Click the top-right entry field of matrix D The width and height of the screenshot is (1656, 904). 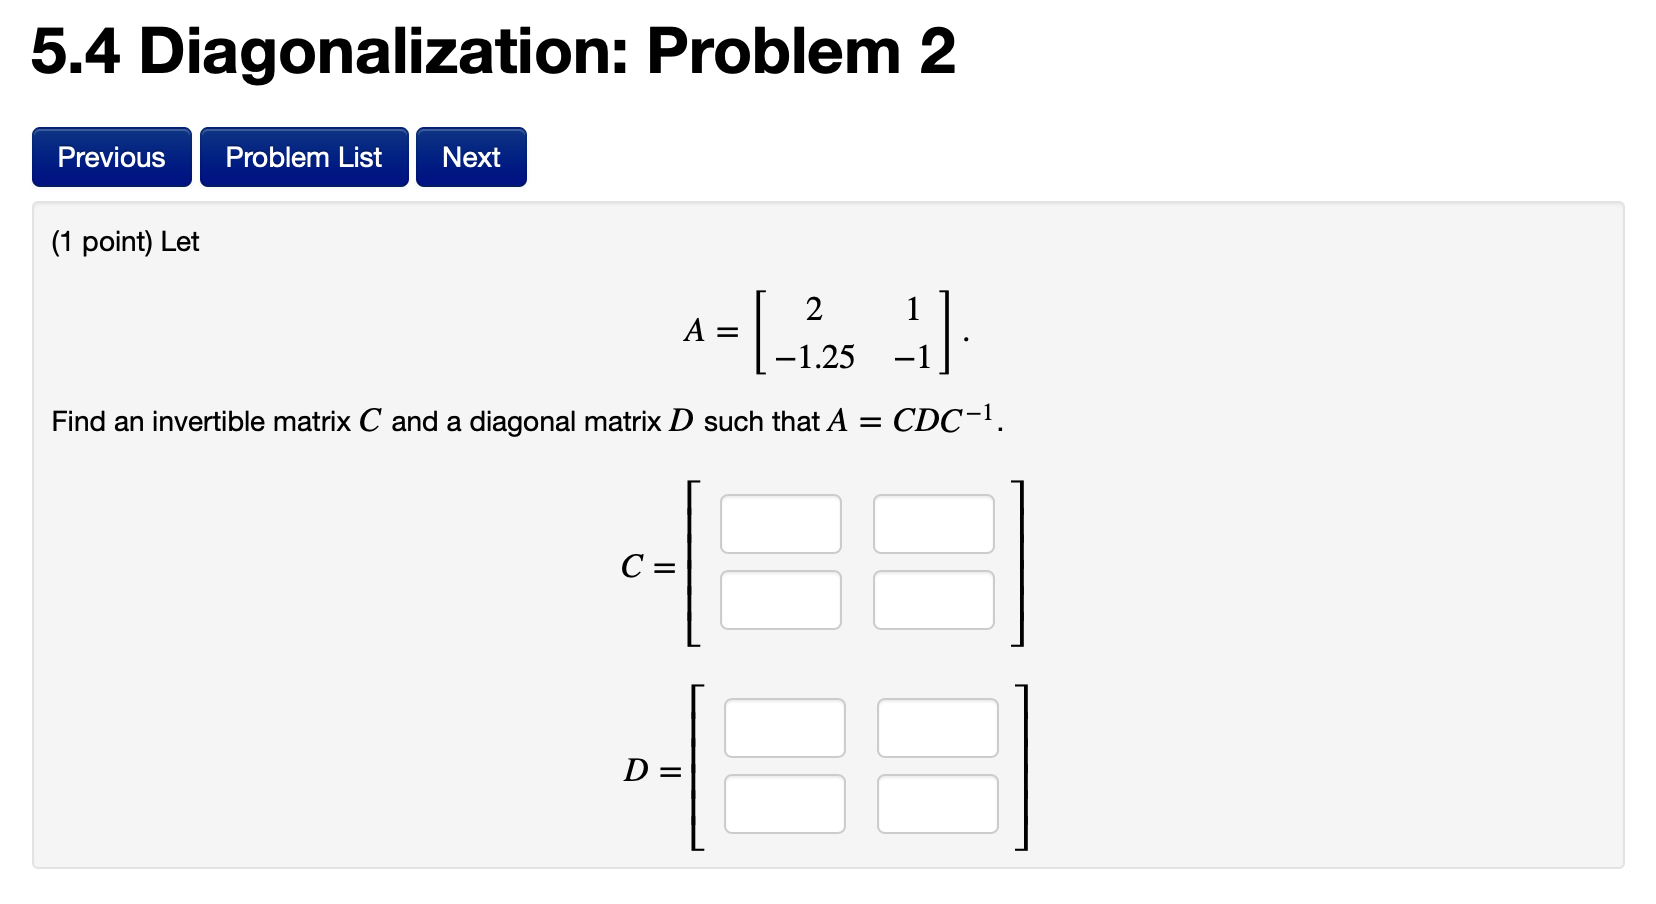(936, 727)
